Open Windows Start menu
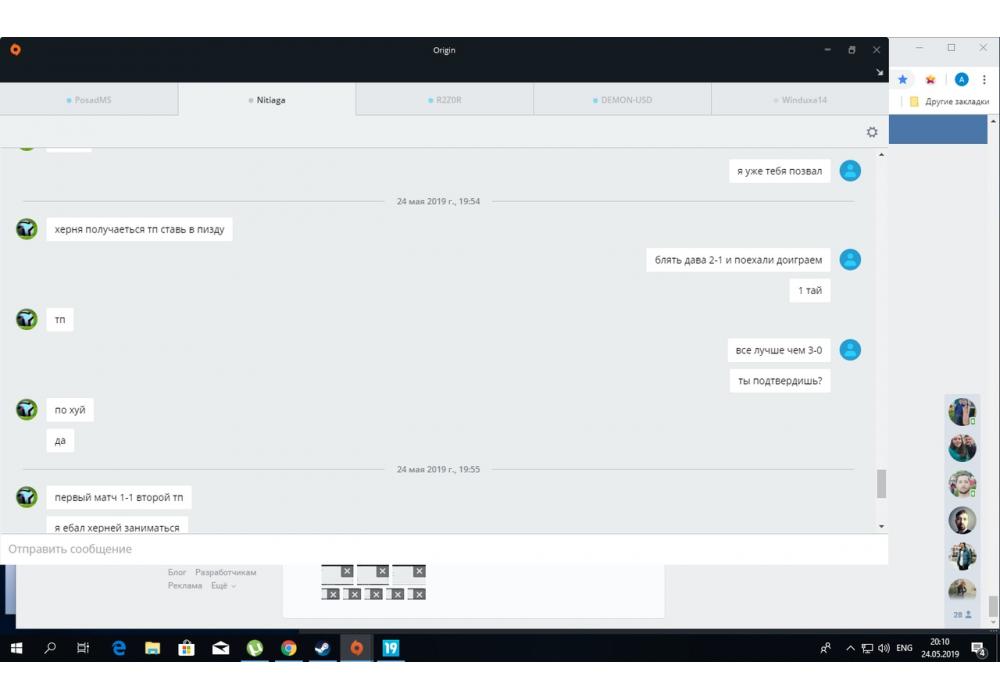This screenshot has width=1000, height=700. pyautogui.click(x=17, y=648)
